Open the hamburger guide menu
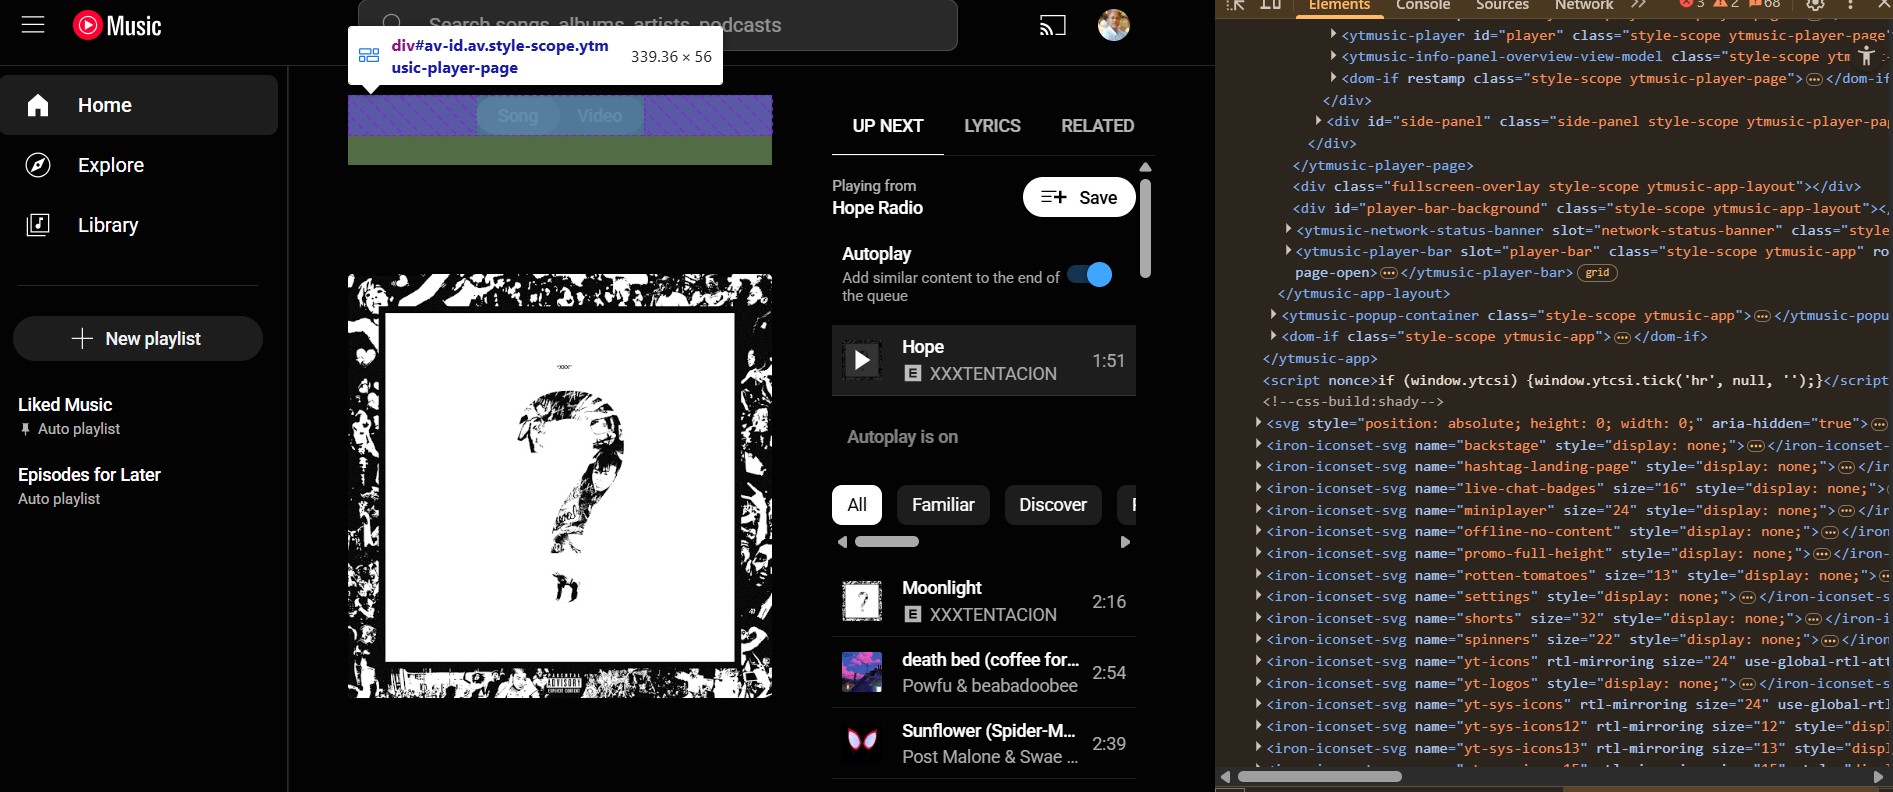 point(33,25)
